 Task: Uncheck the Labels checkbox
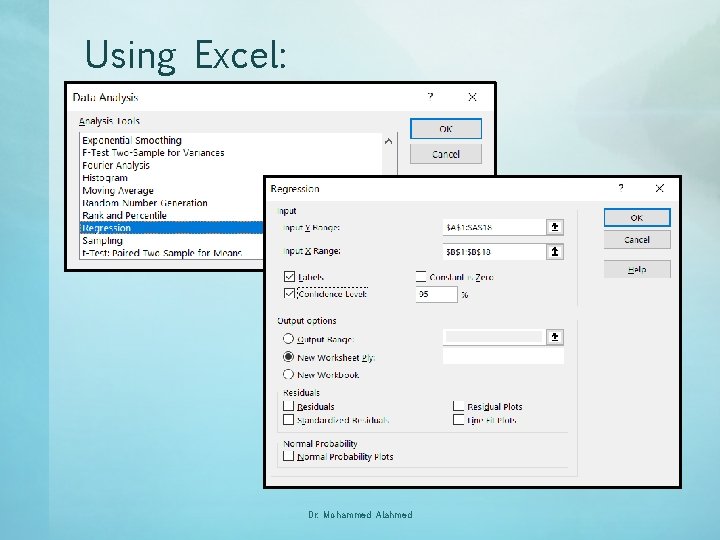(289, 276)
